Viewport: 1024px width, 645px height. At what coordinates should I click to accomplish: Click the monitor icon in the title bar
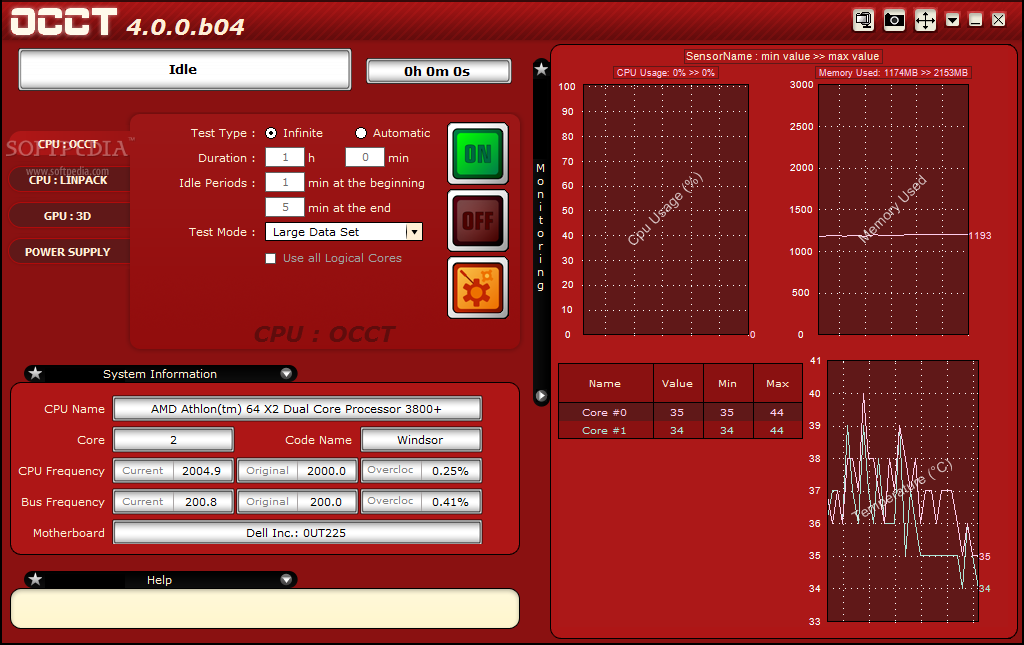click(863, 20)
